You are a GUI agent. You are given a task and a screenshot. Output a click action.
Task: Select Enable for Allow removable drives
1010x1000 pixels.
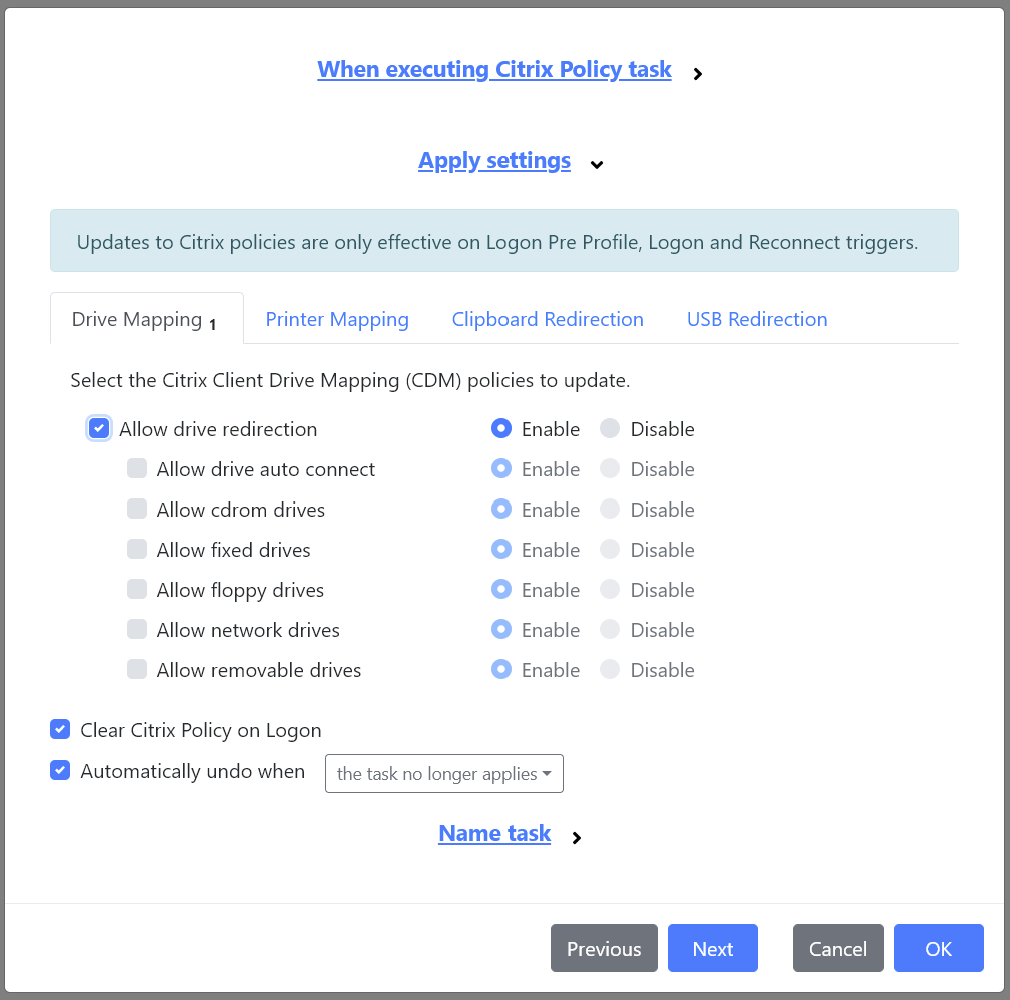tap(501, 669)
